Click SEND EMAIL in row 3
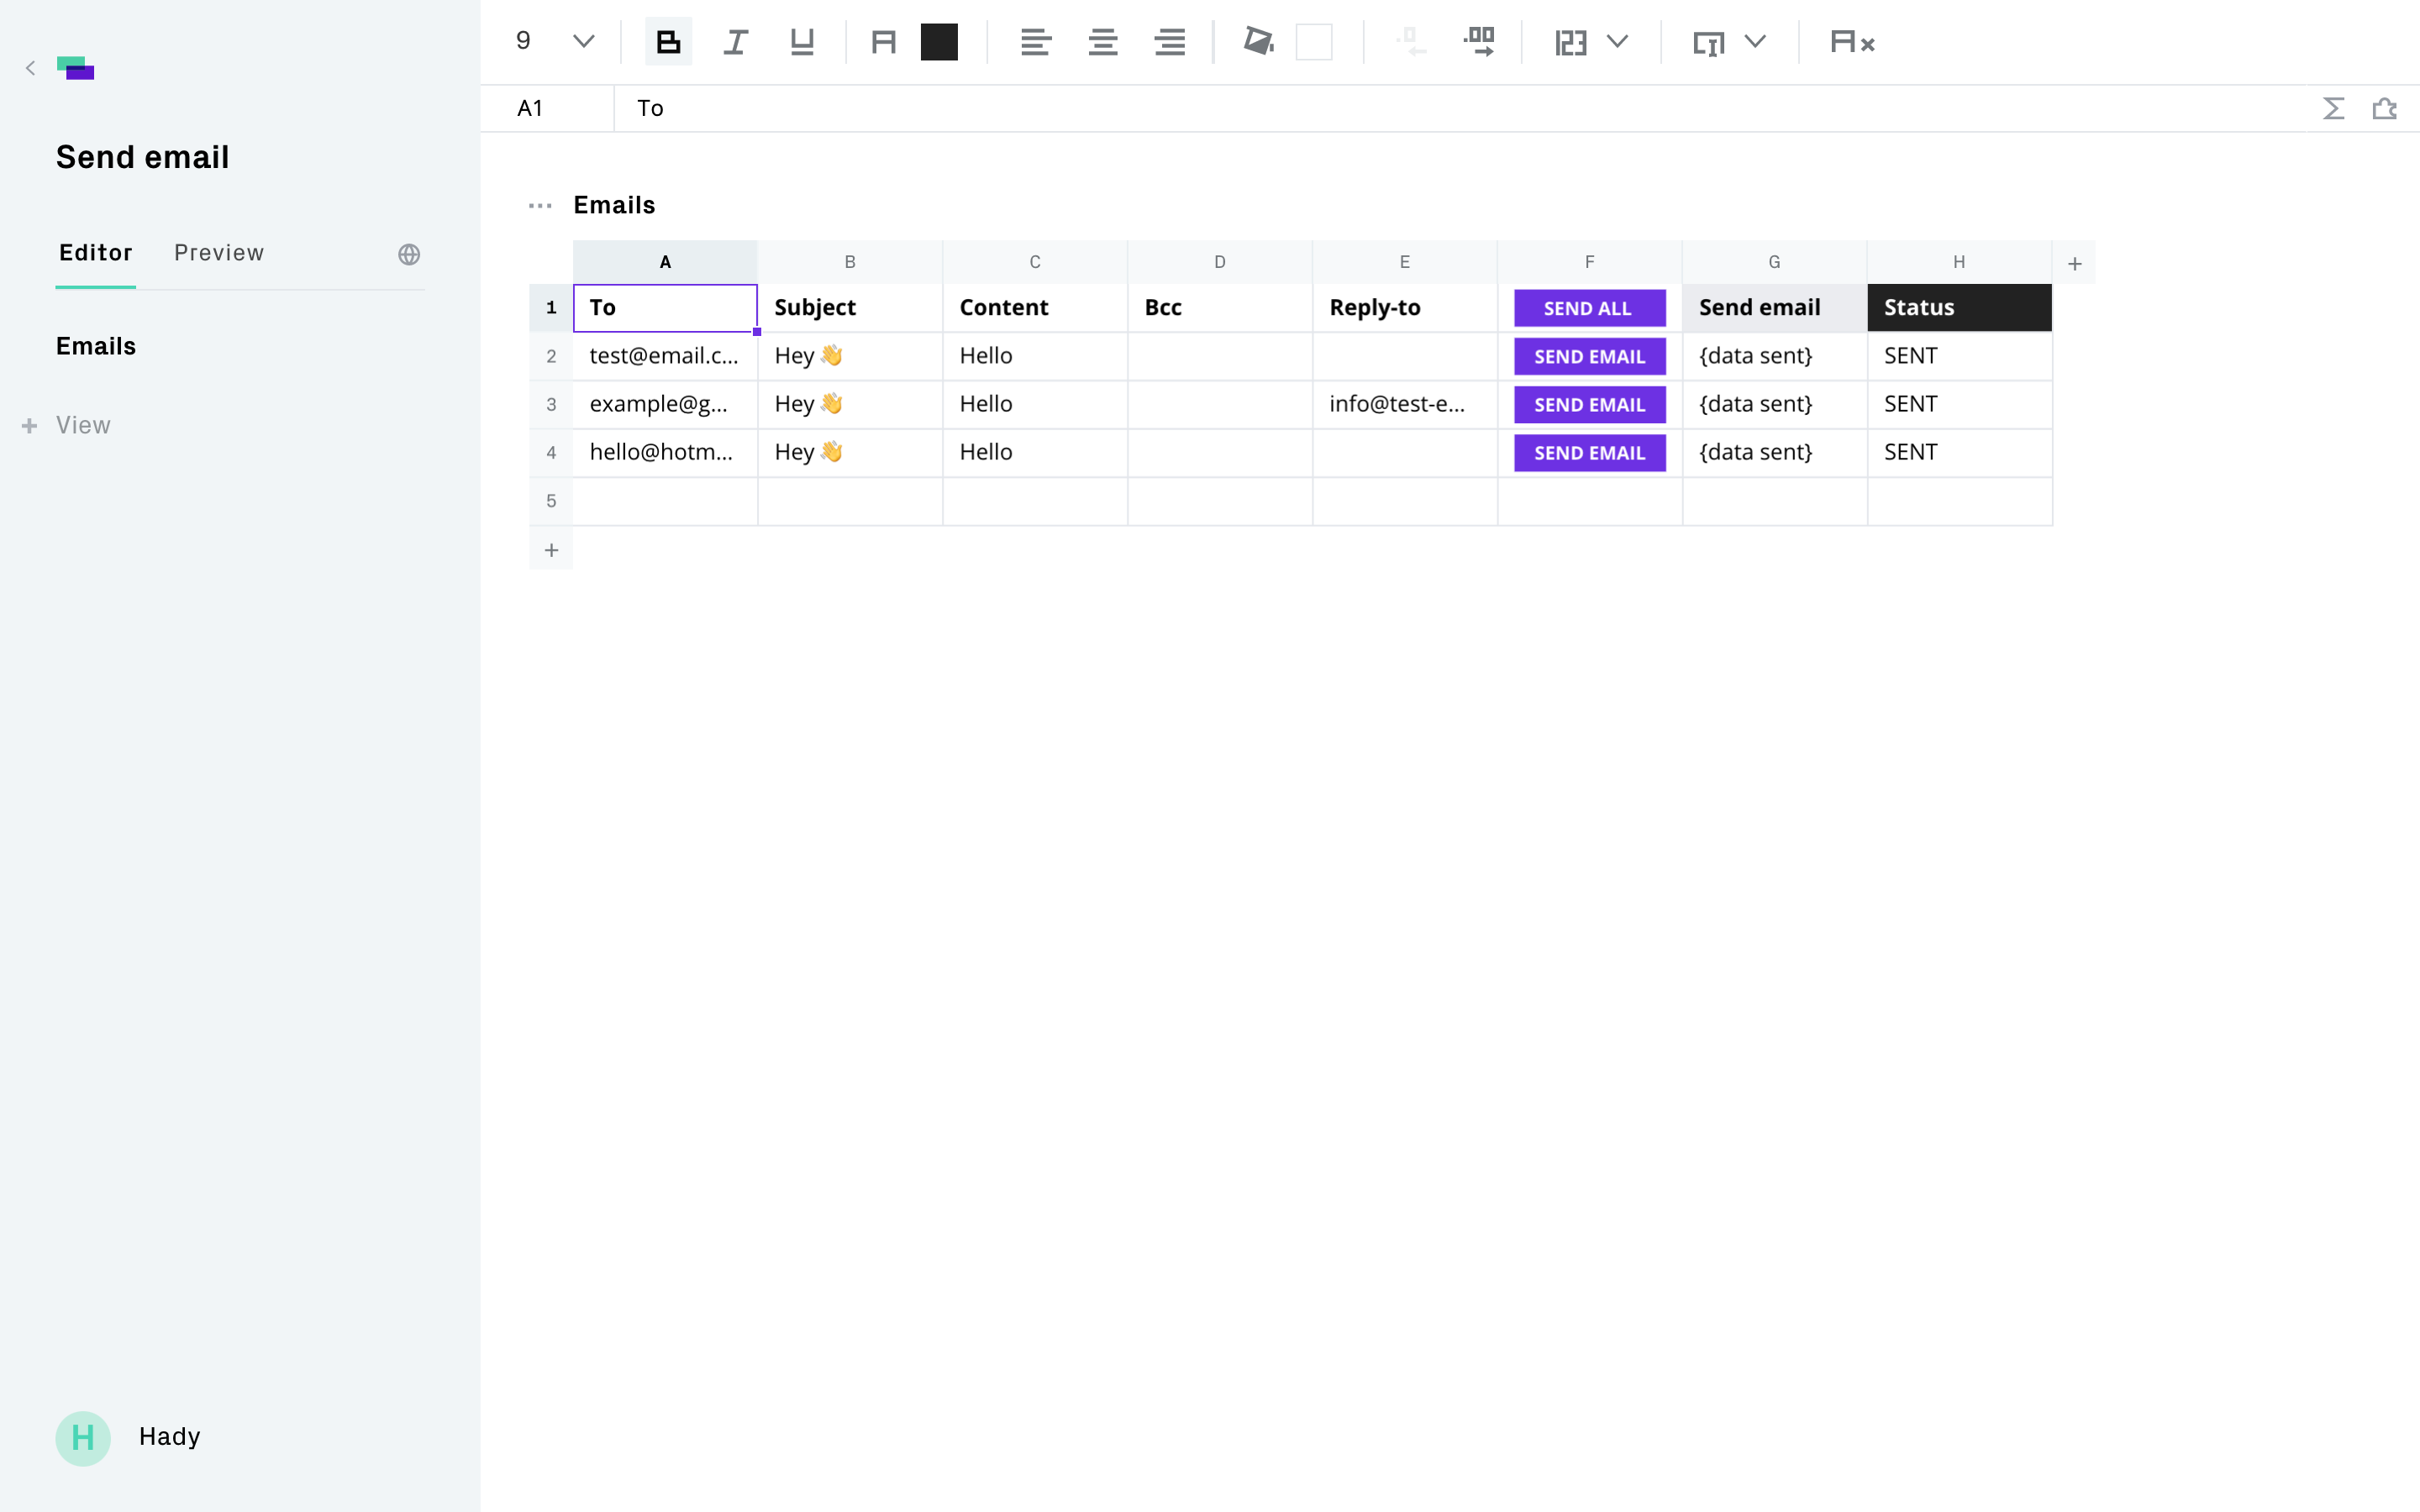The image size is (2420, 1512). [x=1589, y=405]
